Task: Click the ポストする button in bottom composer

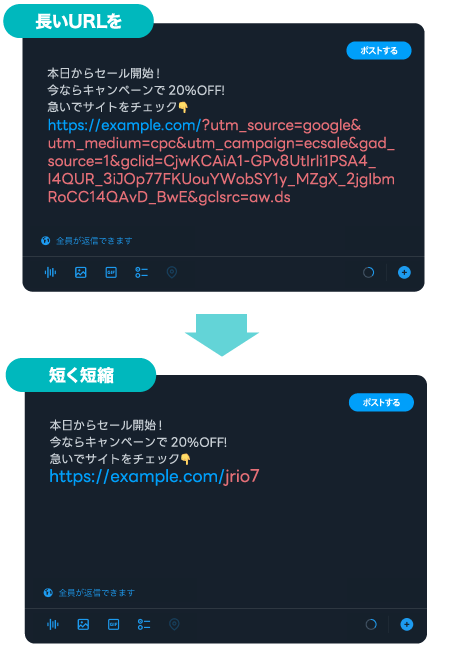Action: [381, 402]
